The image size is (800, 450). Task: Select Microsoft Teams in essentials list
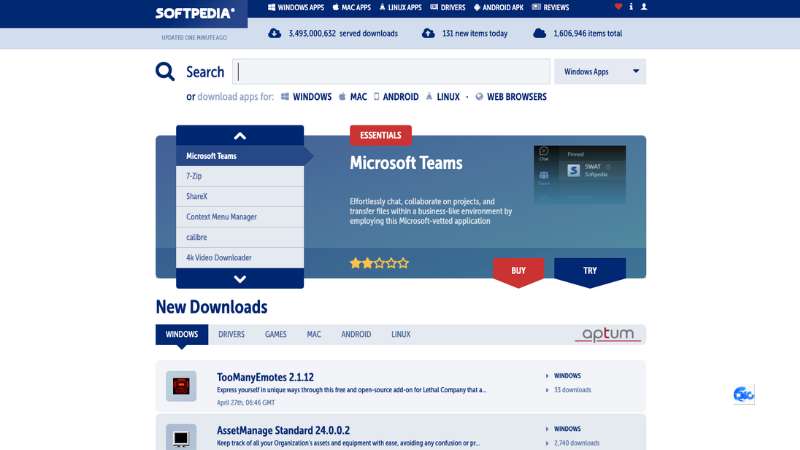pos(240,156)
